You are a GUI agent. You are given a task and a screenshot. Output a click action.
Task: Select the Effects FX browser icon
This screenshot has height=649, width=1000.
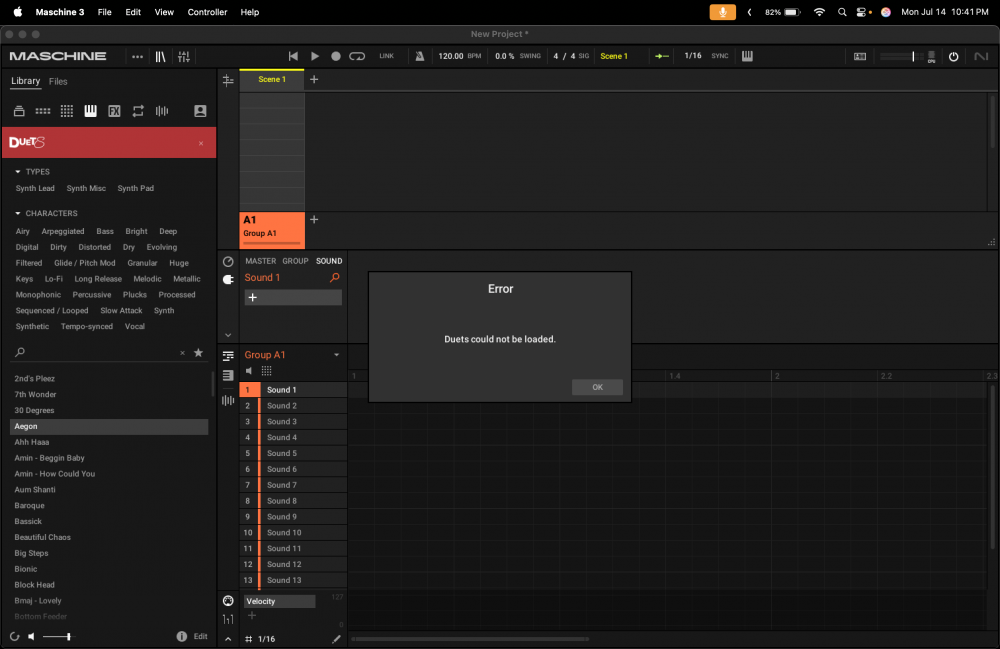(x=114, y=111)
